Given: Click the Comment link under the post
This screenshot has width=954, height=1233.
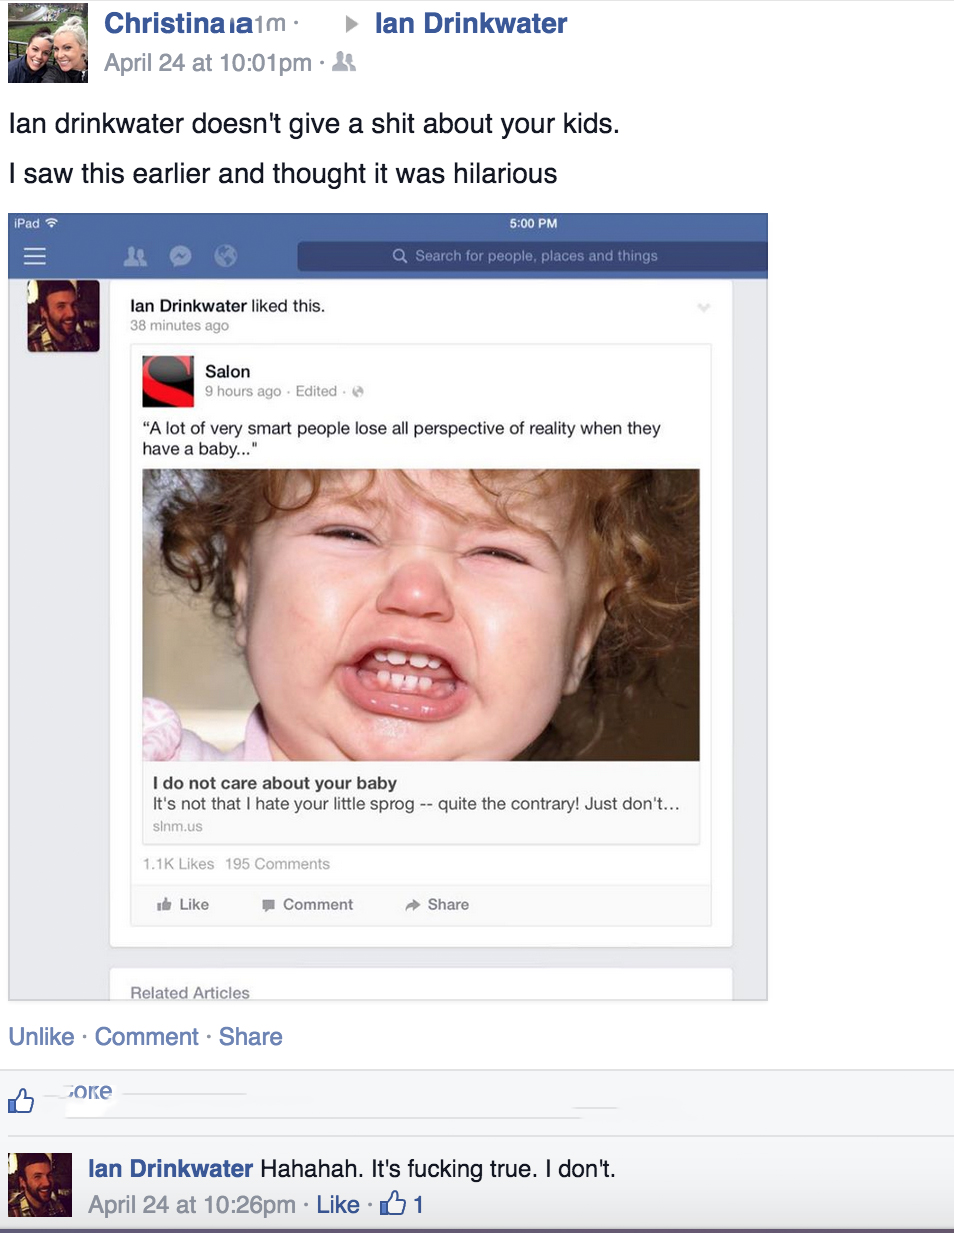Looking at the screenshot, I should (147, 1037).
